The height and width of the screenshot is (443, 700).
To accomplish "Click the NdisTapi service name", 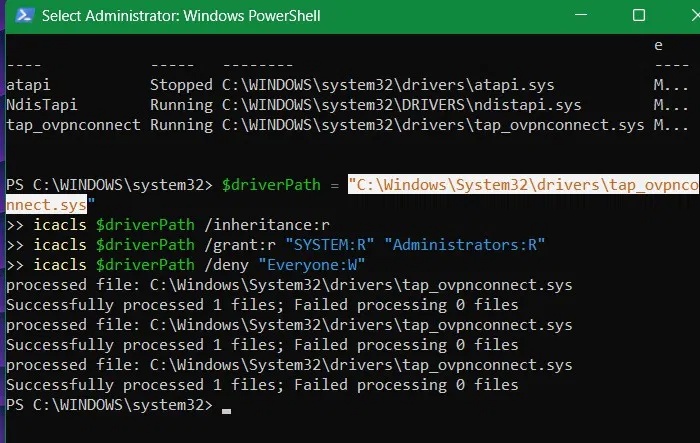I will tap(42, 104).
